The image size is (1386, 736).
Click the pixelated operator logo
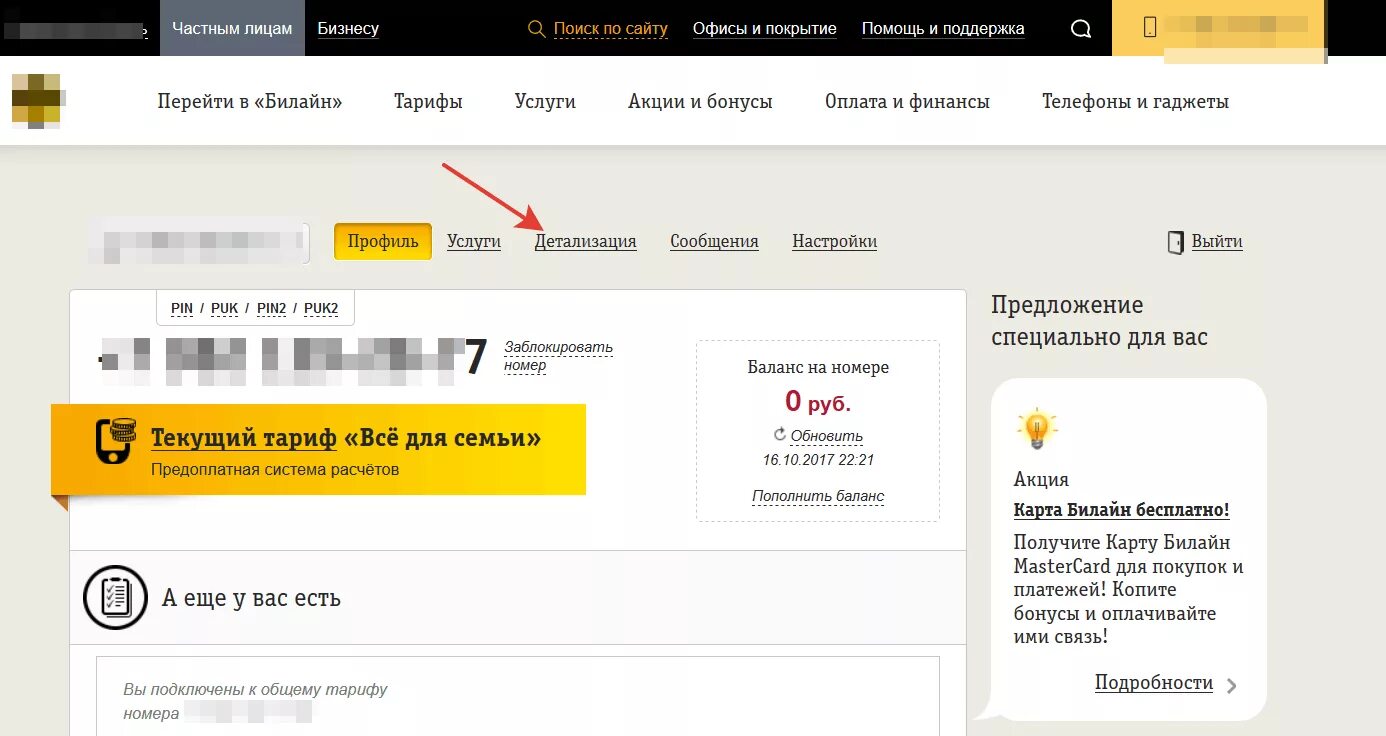(x=39, y=101)
